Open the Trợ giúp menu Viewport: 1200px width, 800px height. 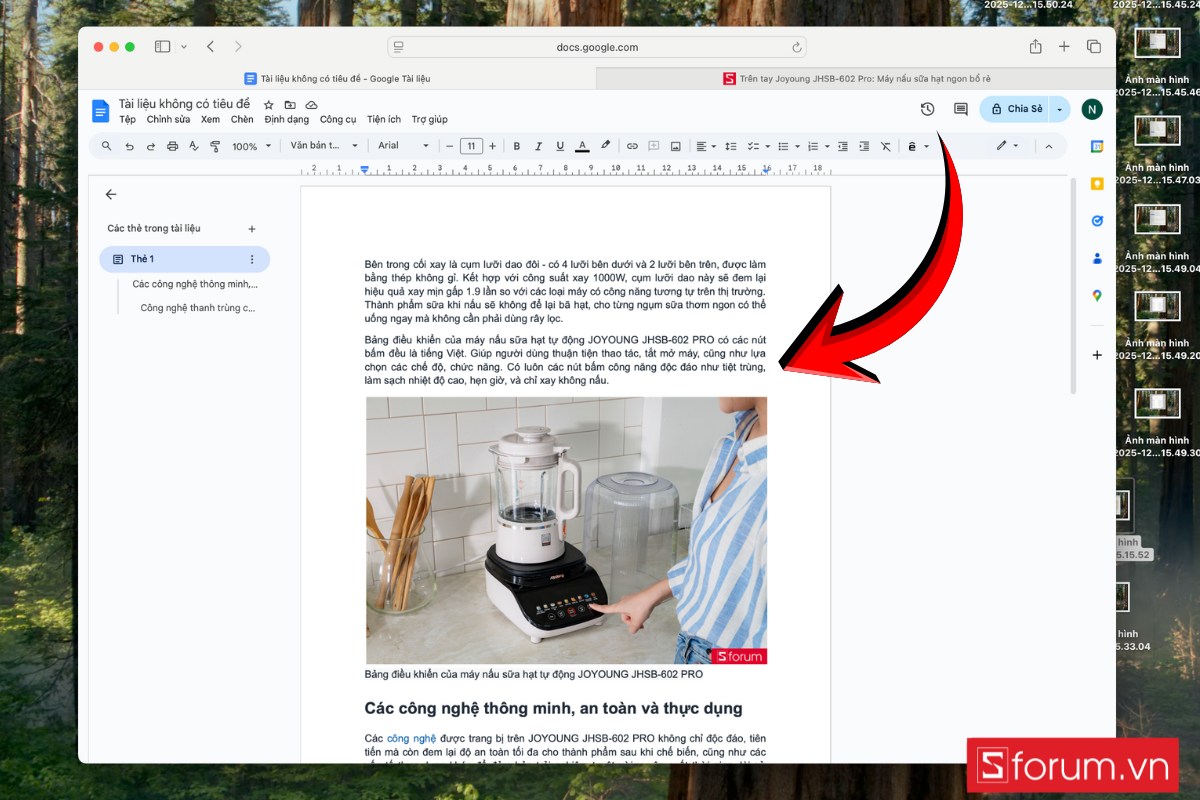(430, 119)
